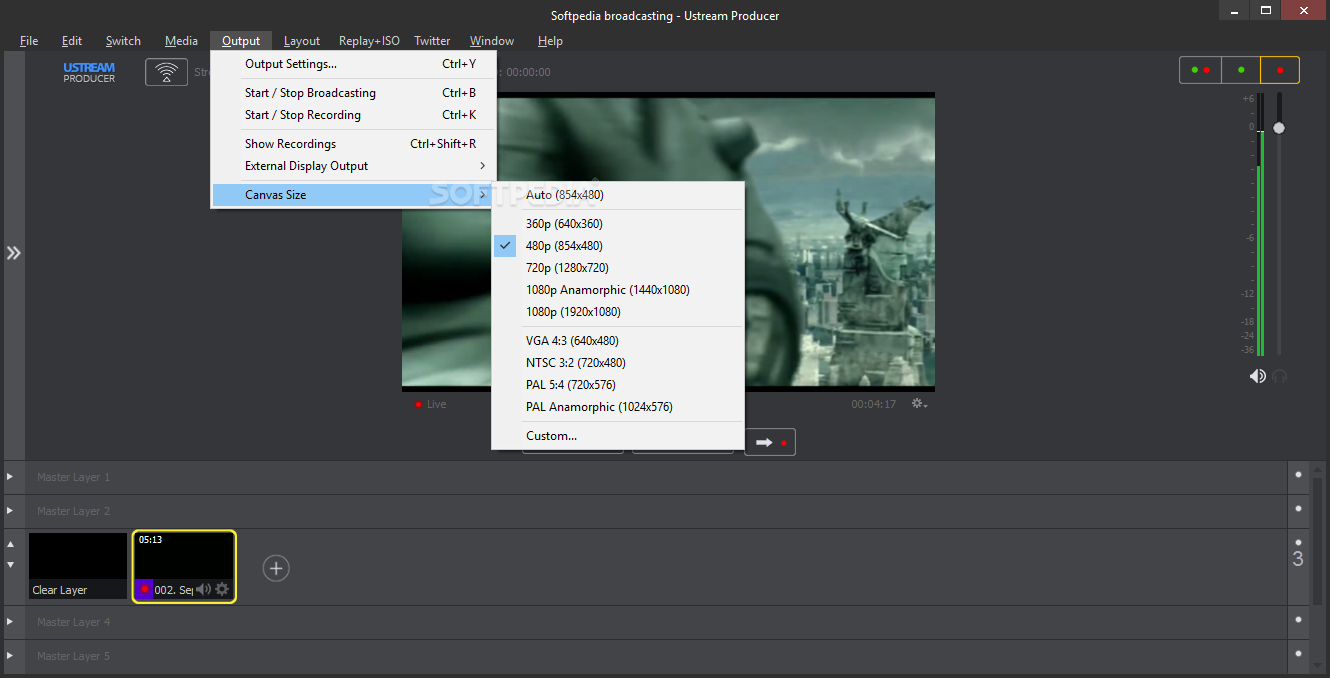The width and height of the screenshot is (1330, 678).
Task: Expand Master Layer 1
Action: (x=10, y=477)
